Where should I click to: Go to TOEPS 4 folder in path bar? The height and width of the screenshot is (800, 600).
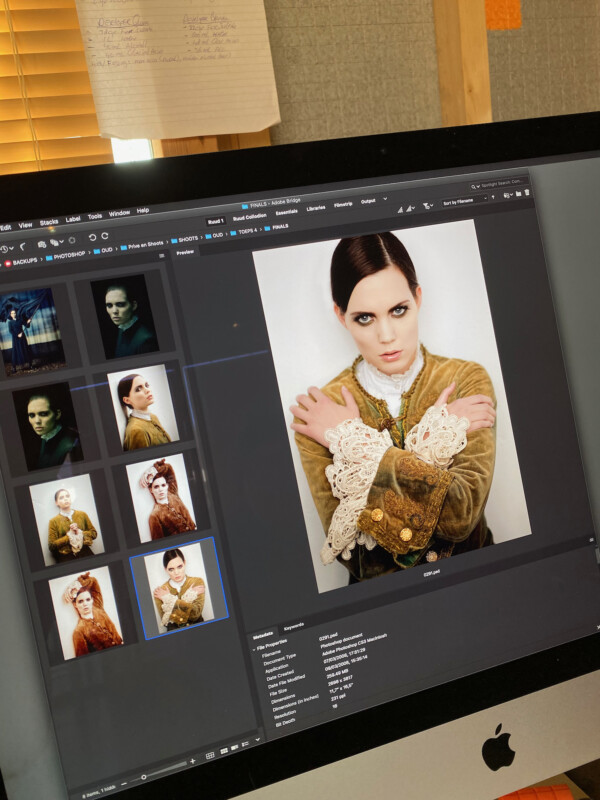(244, 232)
